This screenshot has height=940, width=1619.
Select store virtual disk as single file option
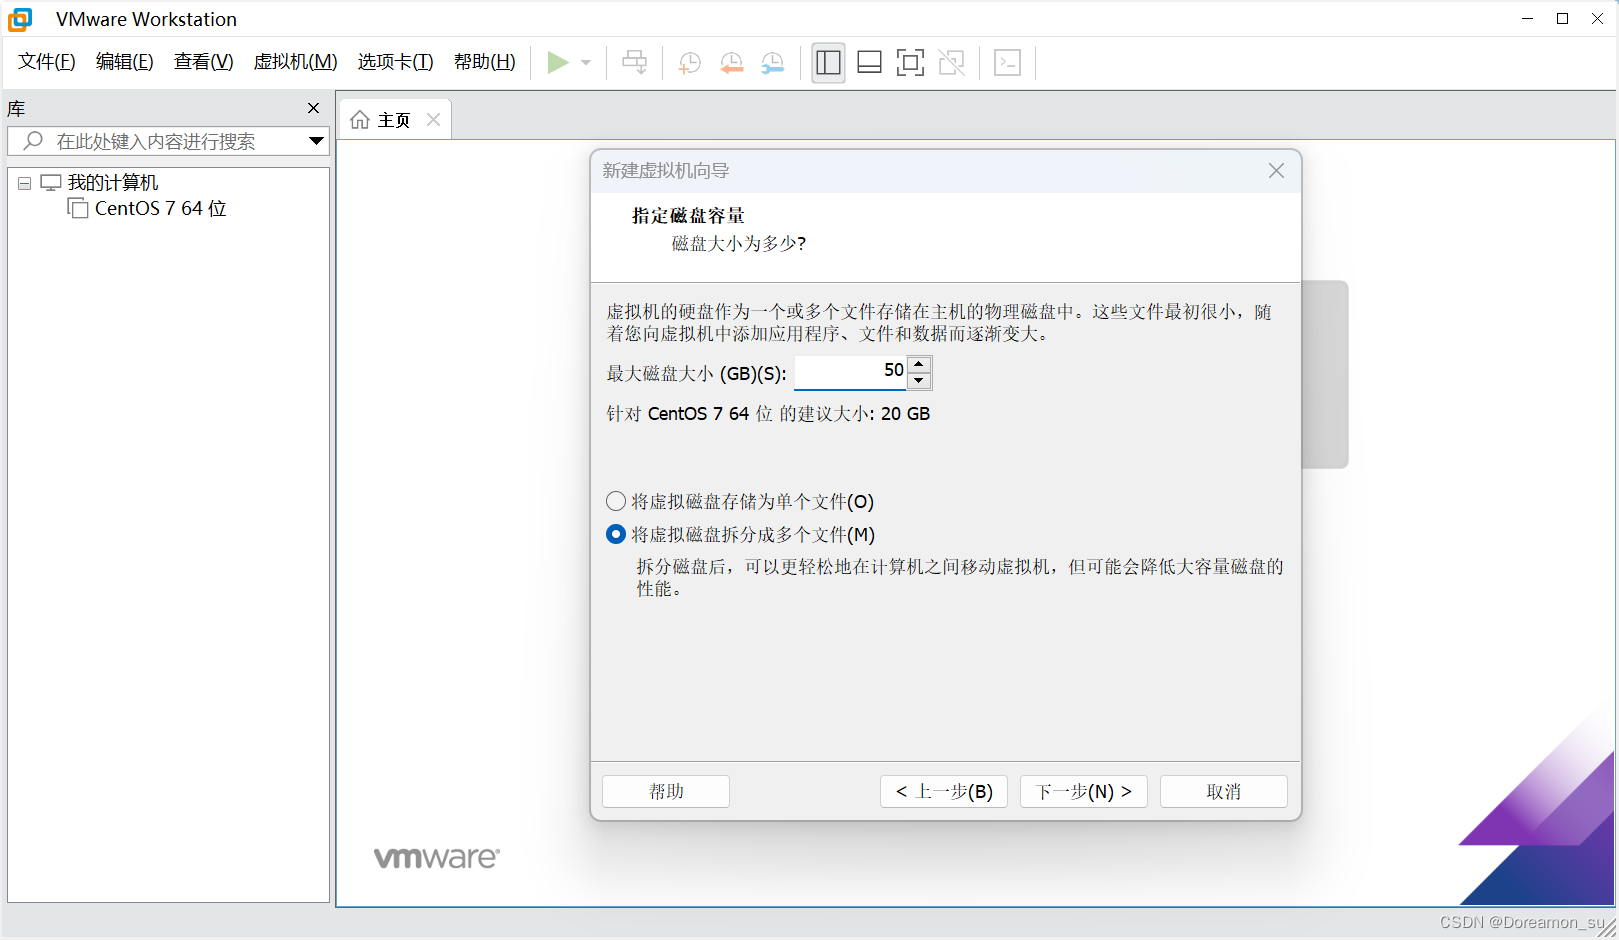coord(741,501)
